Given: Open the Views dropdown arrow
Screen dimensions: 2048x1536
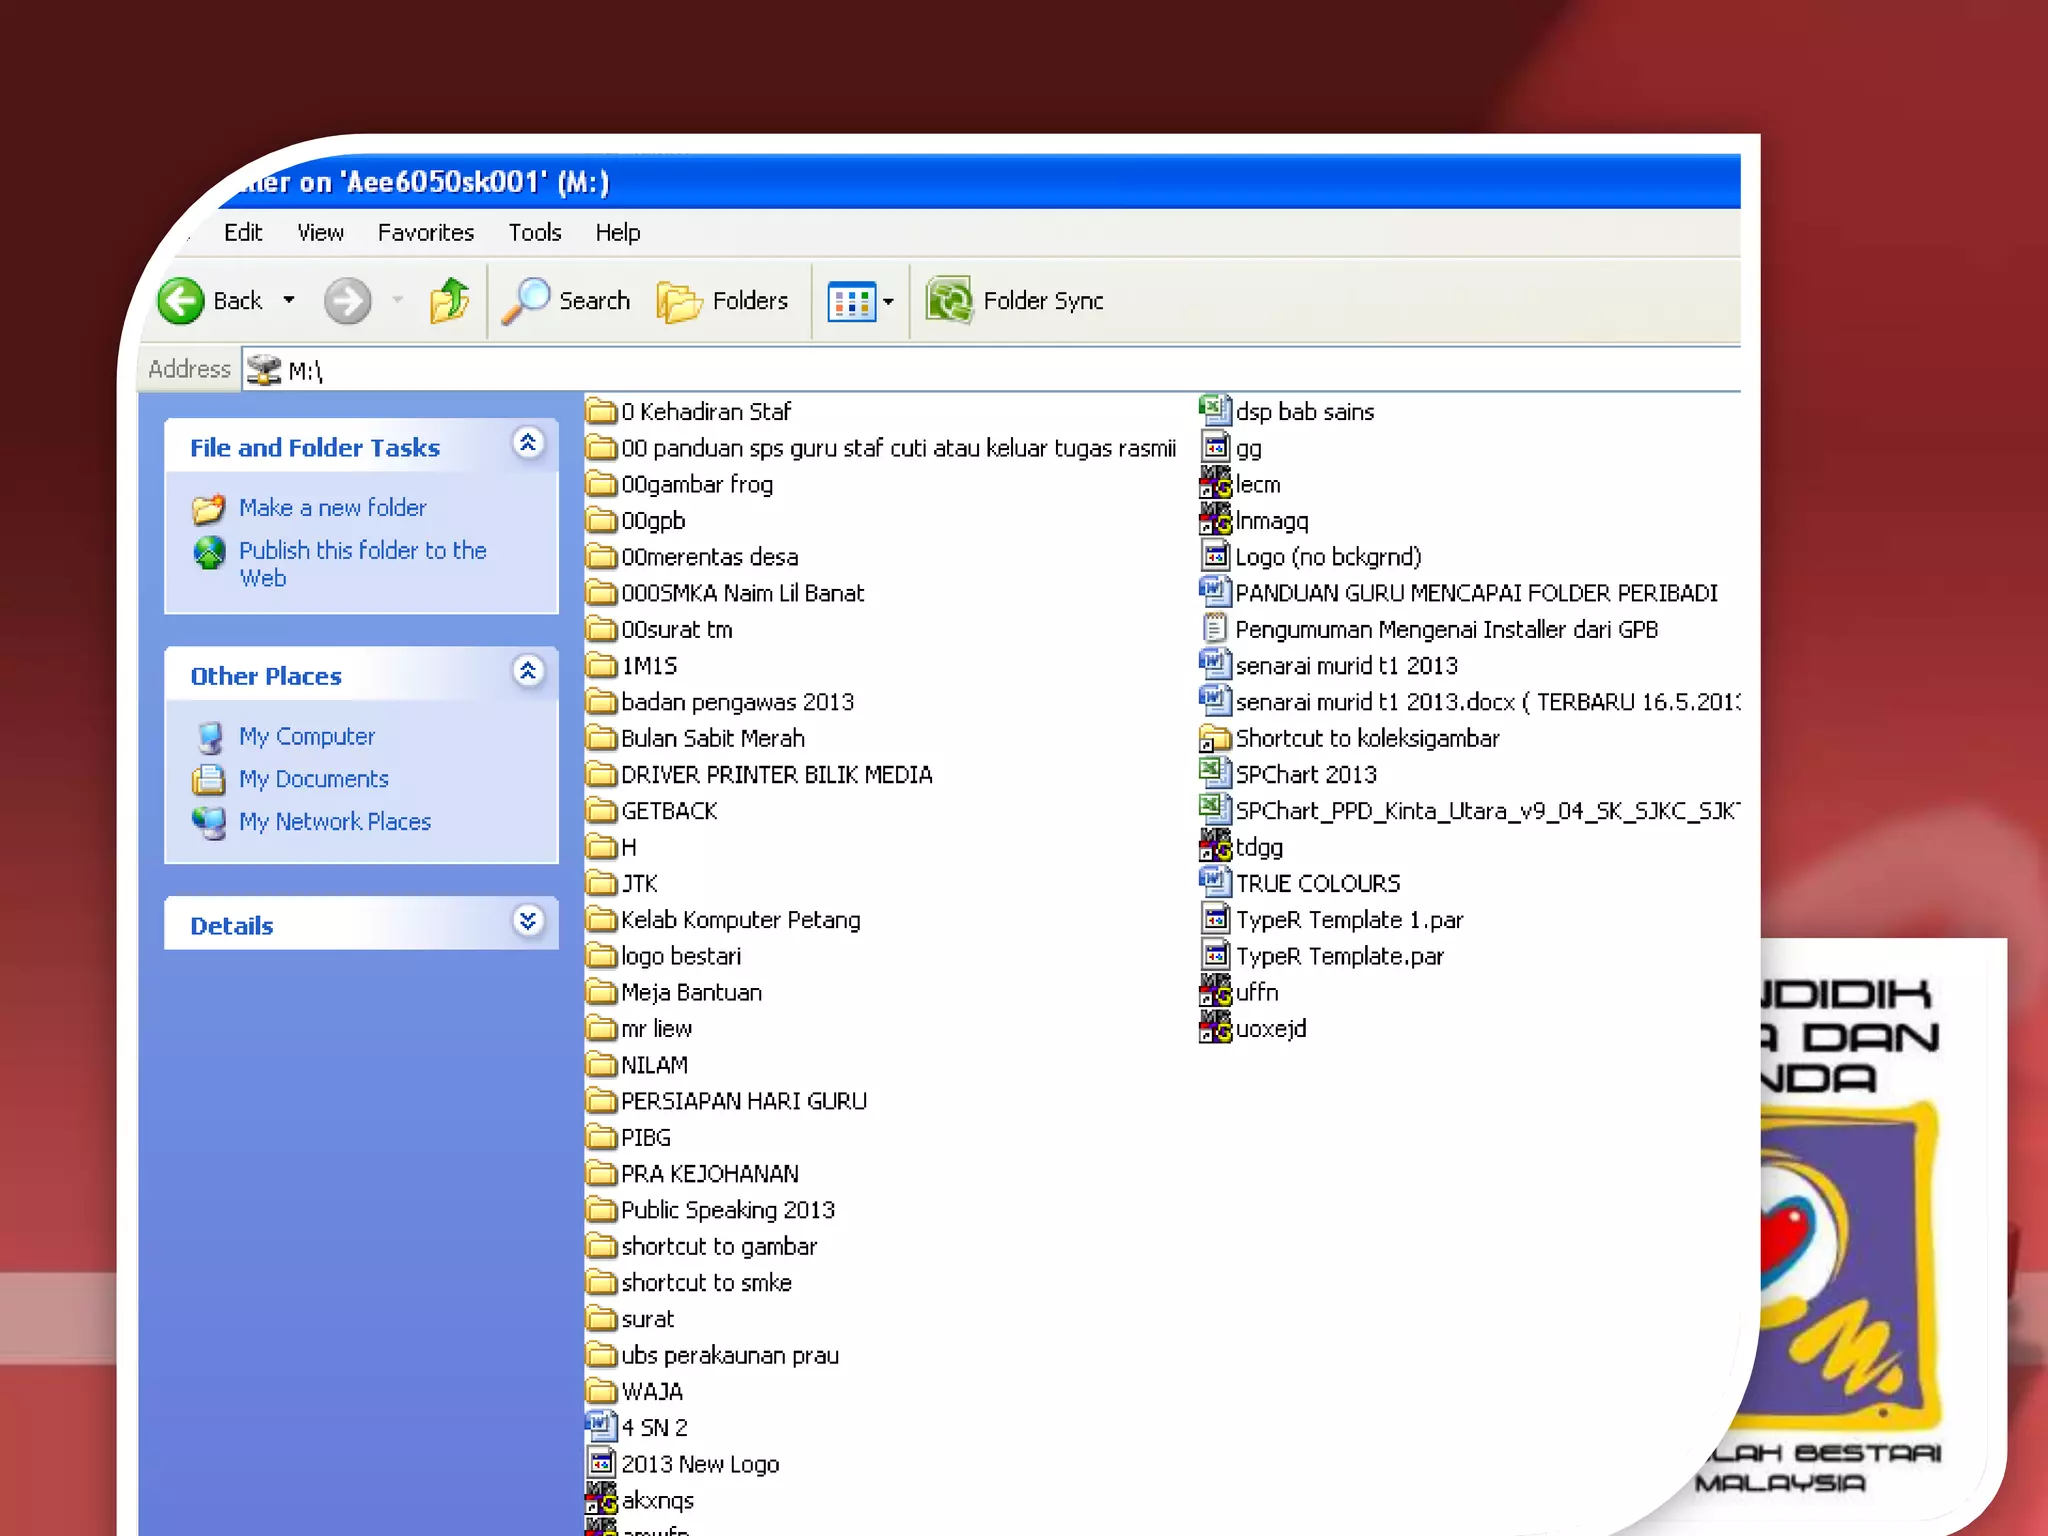Looking at the screenshot, I should [x=888, y=301].
